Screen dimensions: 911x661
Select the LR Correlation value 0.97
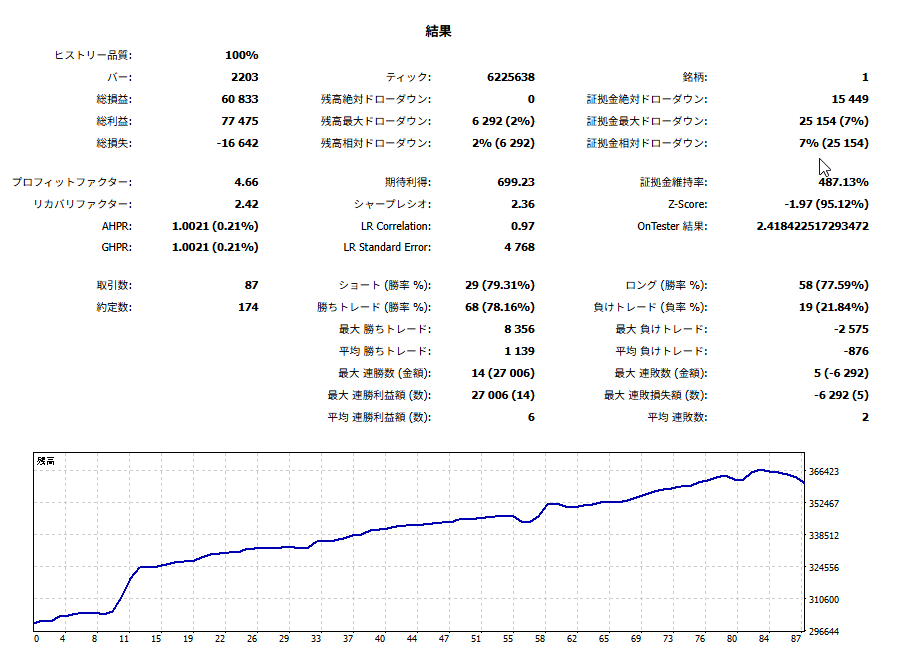click(523, 227)
